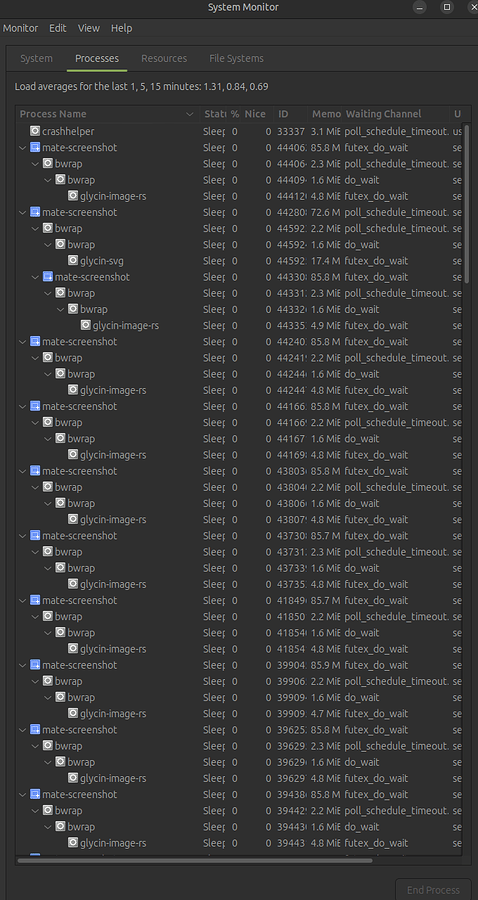Click the crashhelper process icon

35,131
